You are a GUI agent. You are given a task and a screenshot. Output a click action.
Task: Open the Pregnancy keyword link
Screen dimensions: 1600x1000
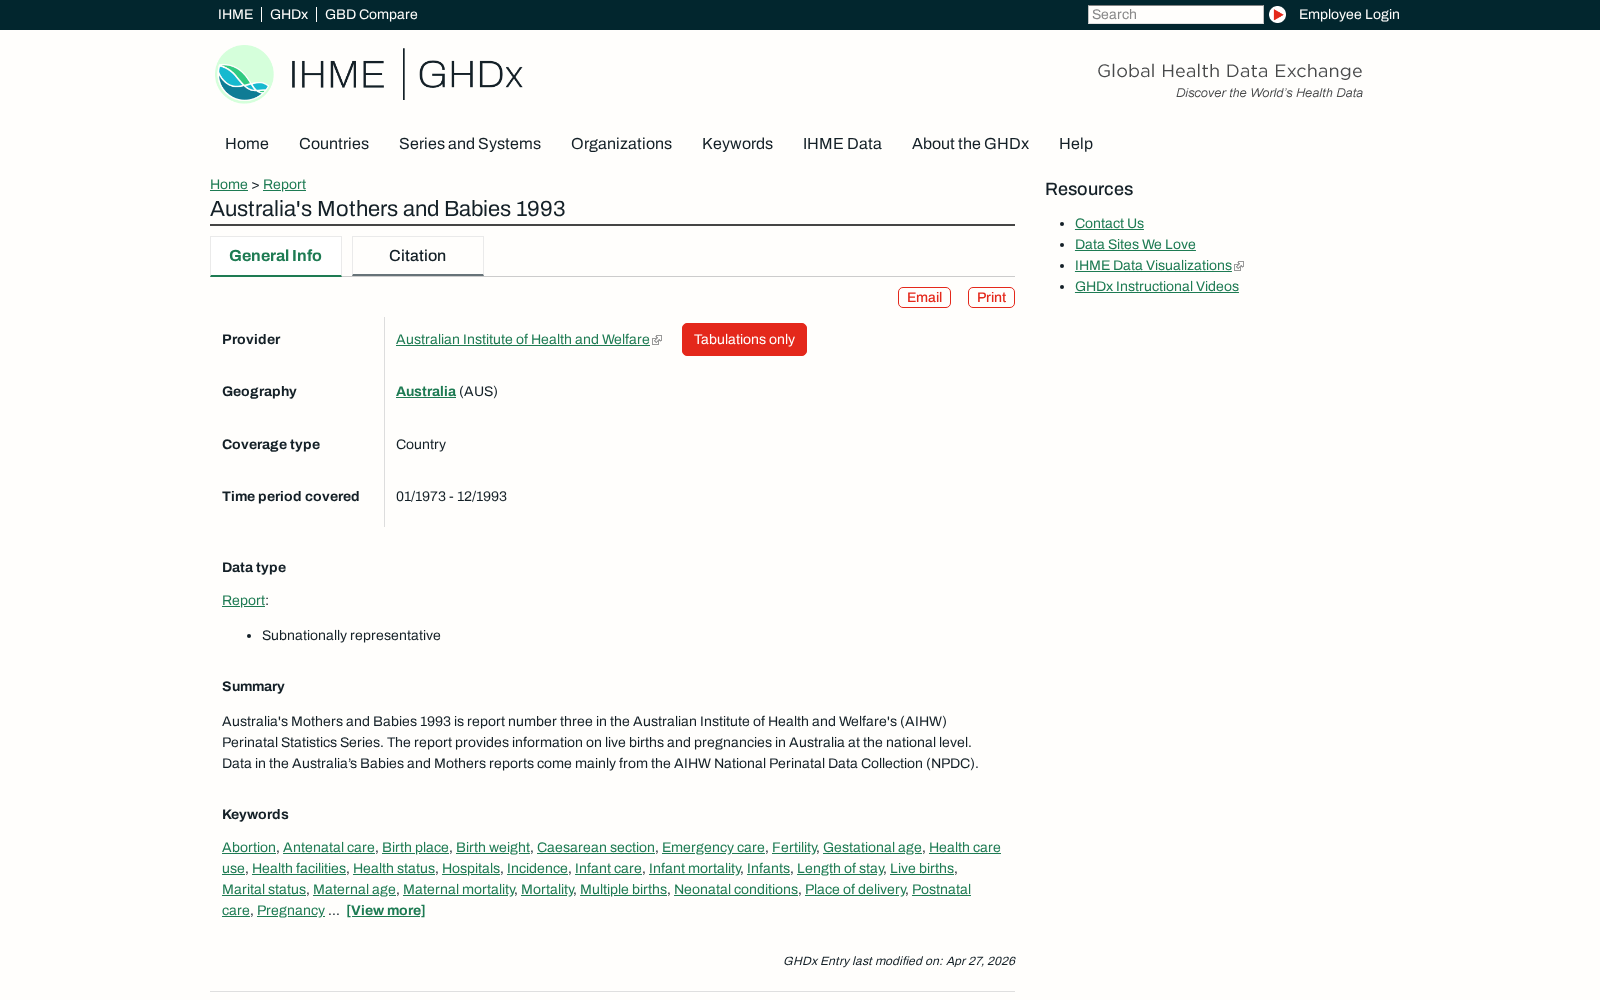291,910
